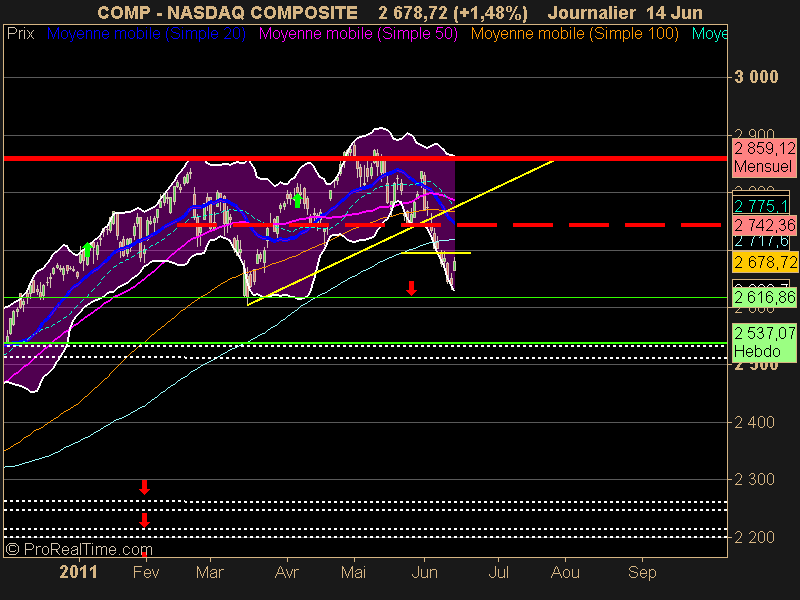
Task: Select the 2 775,1 price tag
Action: tap(761, 206)
